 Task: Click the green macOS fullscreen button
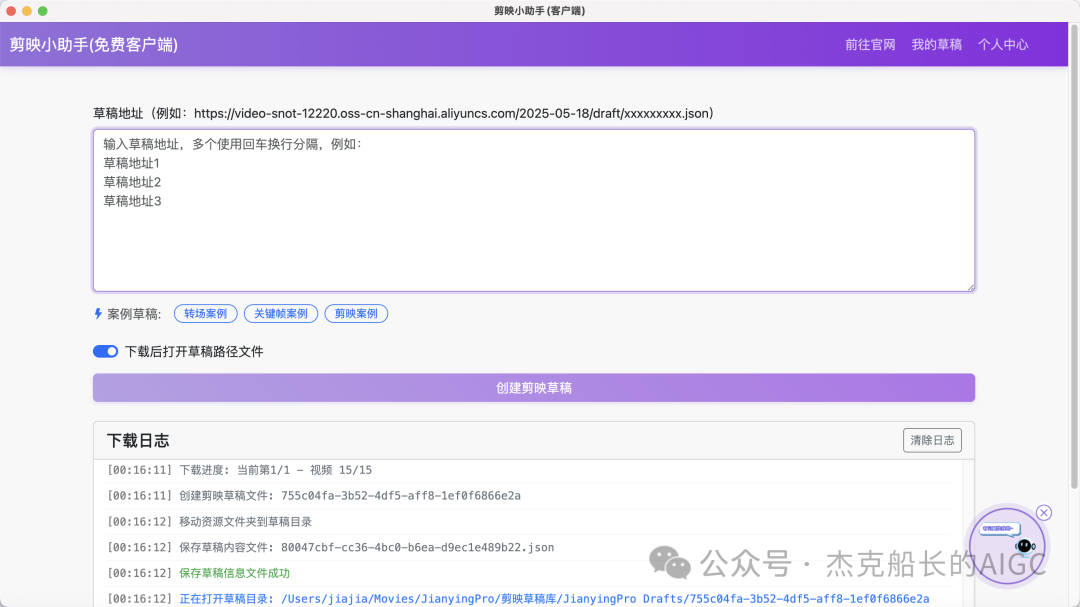point(43,11)
